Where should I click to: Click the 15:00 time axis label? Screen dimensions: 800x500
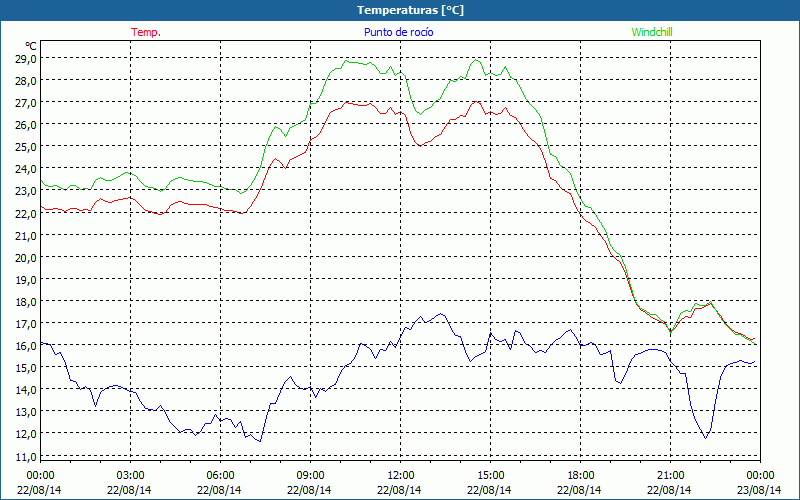coord(490,476)
